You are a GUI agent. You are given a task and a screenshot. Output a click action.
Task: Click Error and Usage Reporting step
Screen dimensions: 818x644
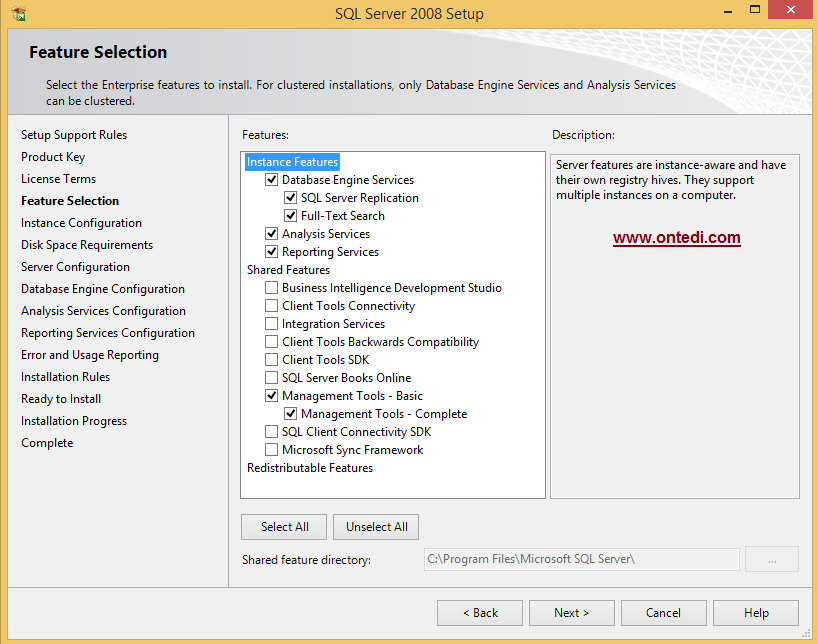[90, 355]
